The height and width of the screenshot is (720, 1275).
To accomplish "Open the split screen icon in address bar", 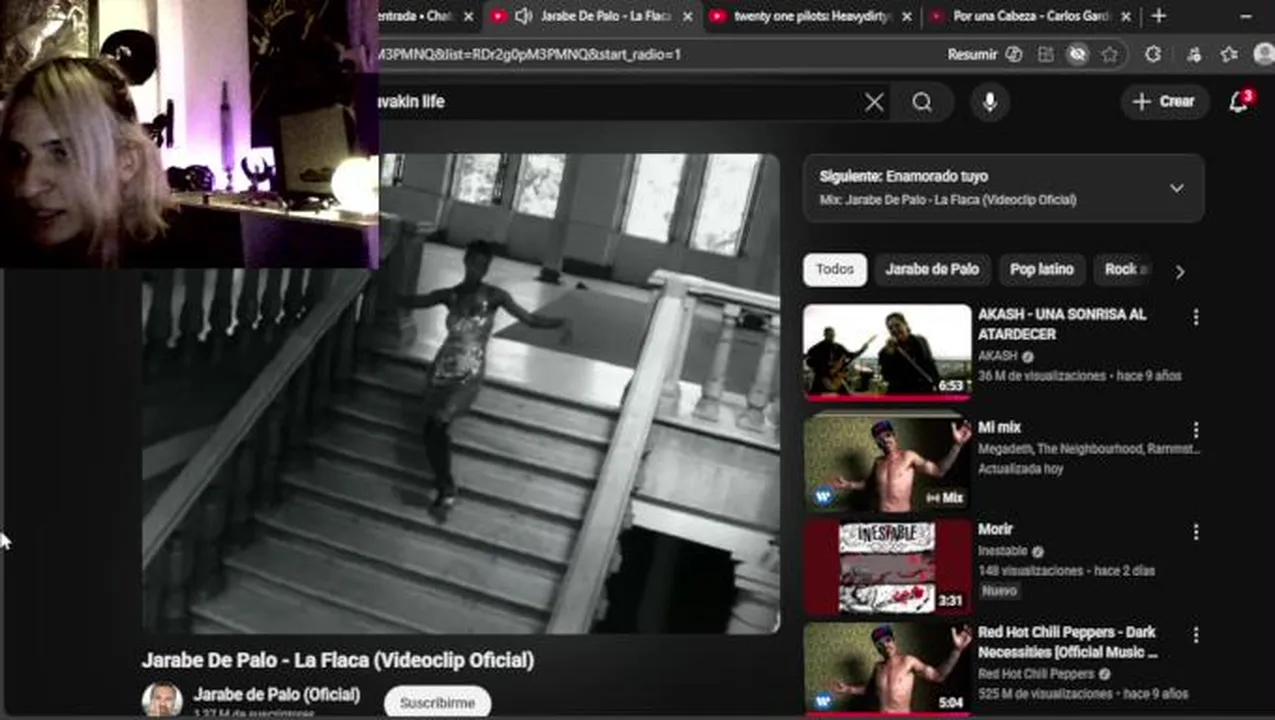I will click(x=1045, y=55).
